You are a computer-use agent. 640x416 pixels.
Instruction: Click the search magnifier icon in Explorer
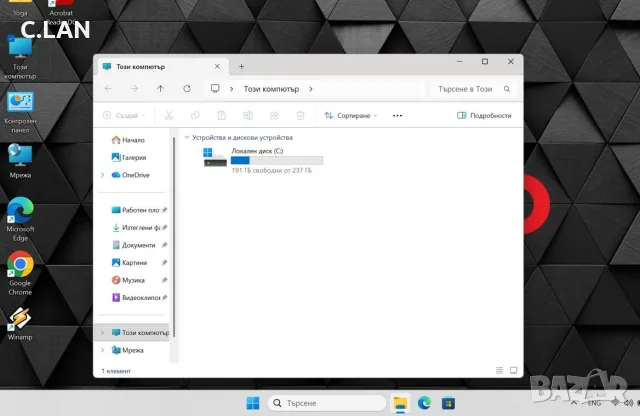click(x=507, y=89)
